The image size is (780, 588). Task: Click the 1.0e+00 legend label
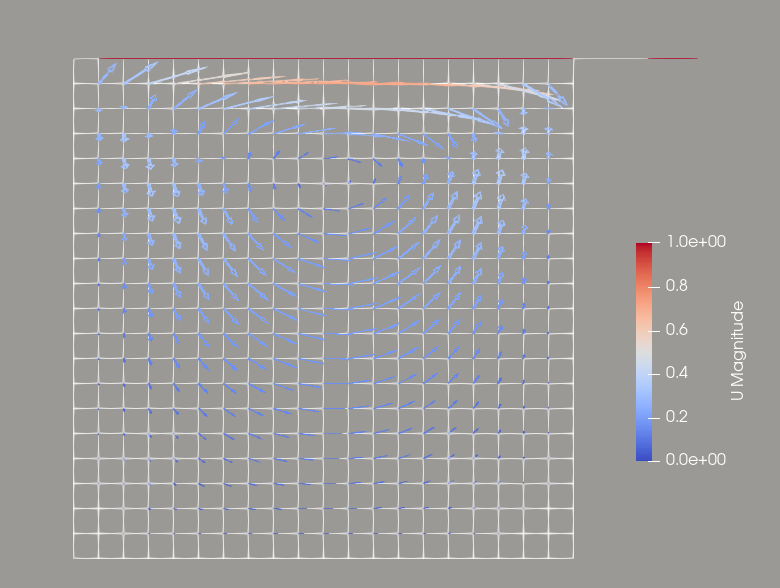pyautogui.click(x=696, y=242)
